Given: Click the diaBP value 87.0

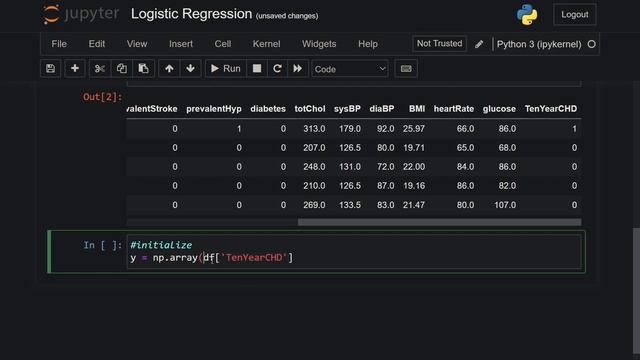Looking at the screenshot, I should coord(385,186).
